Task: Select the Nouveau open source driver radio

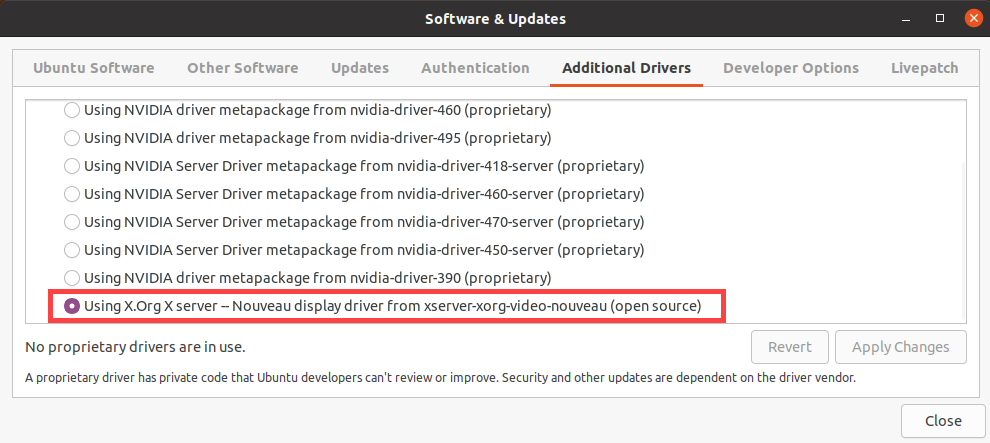Action: [72, 306]
